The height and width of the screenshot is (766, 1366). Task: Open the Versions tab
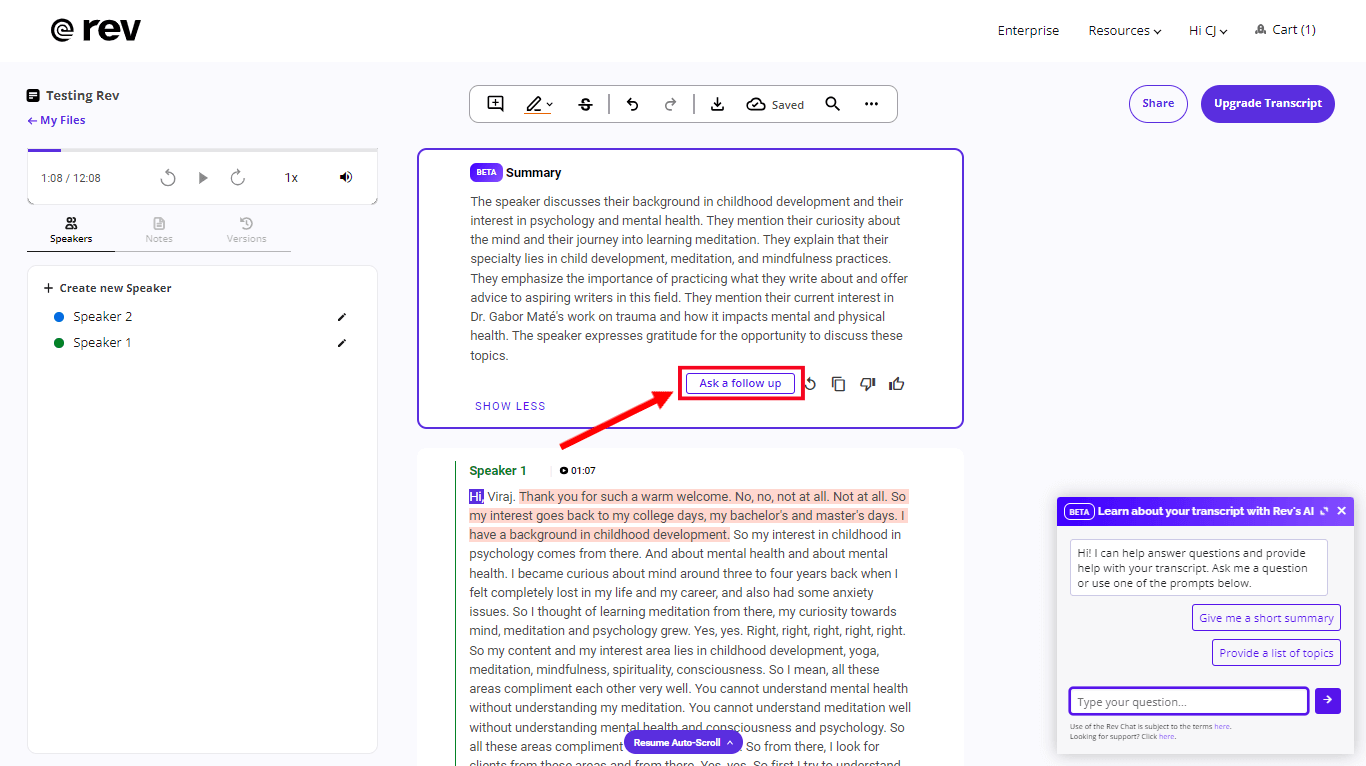(246, 230)
